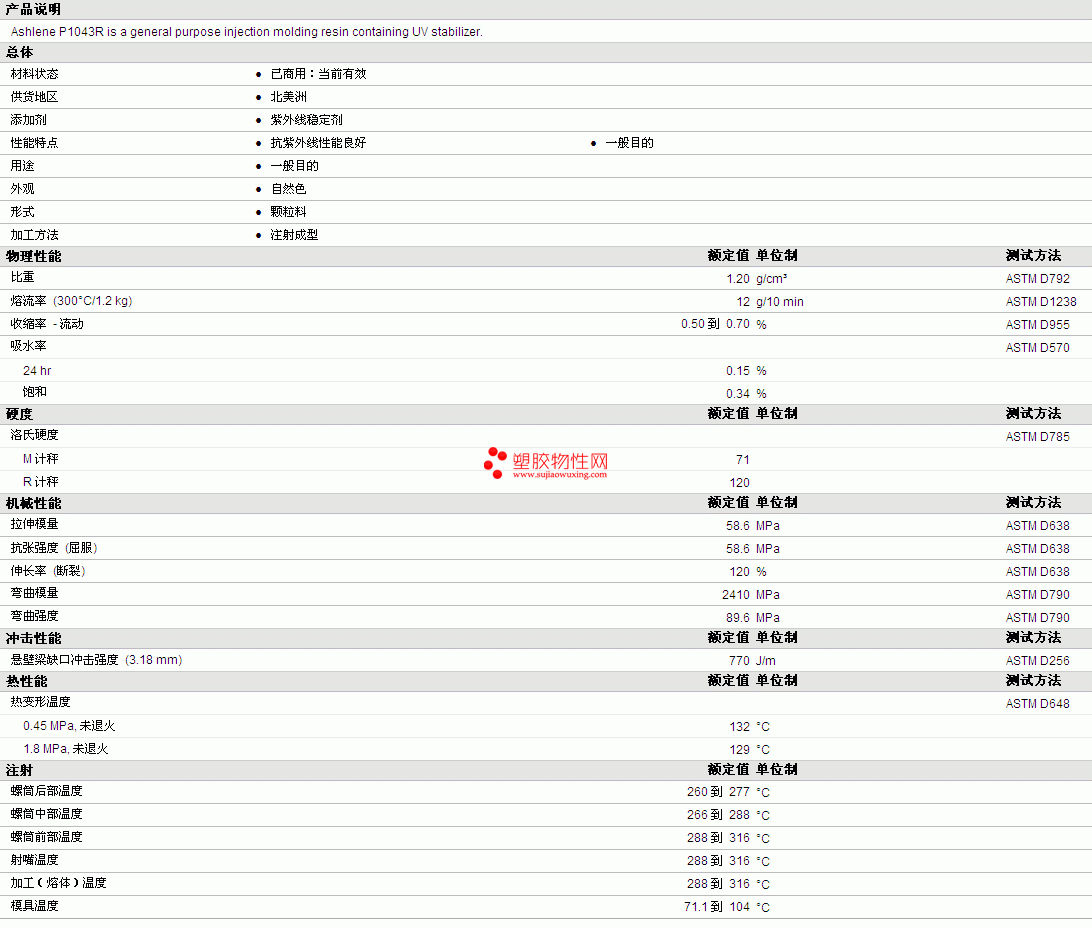Click the '螺筒前部温度' row label
The height and width of the screenshot is (928, 1092).
(x=47, y=837)
